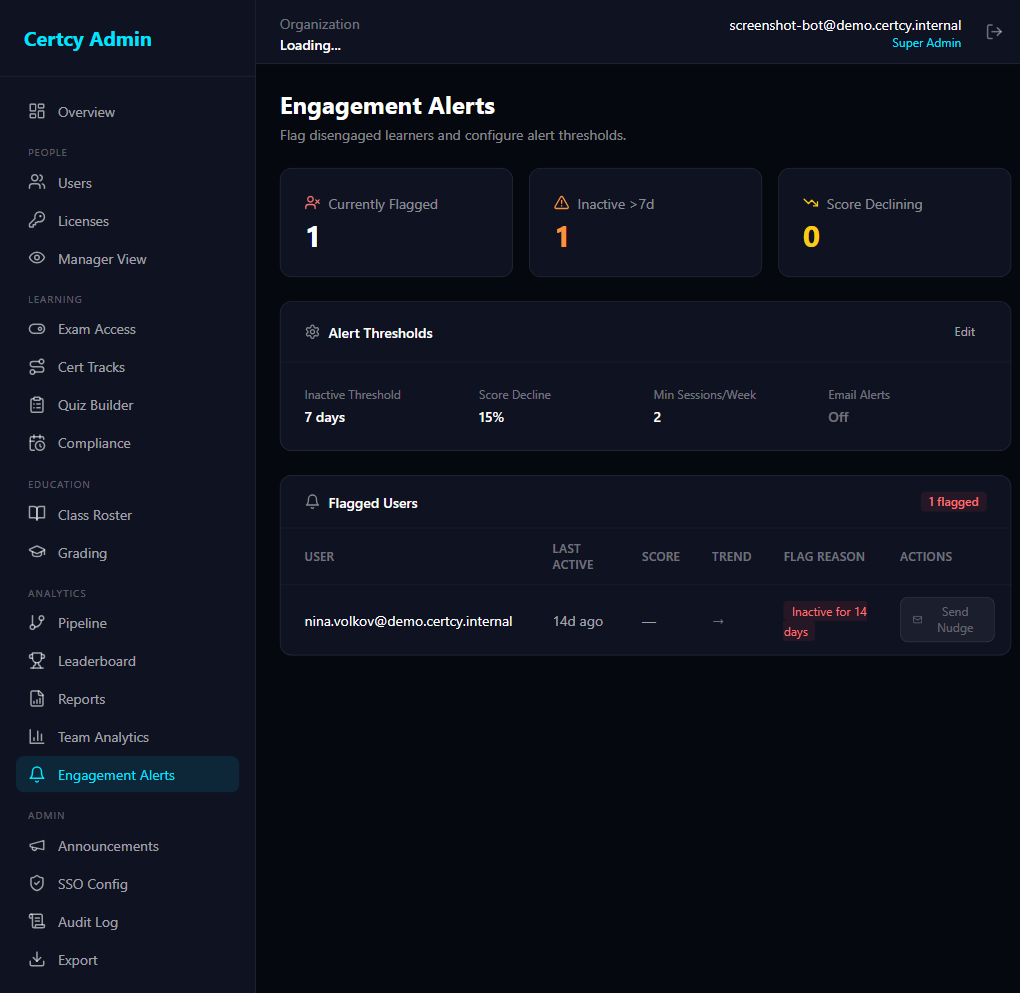Click the Class Roster book icon
The image size is (1020, 993).
point(37,514)
